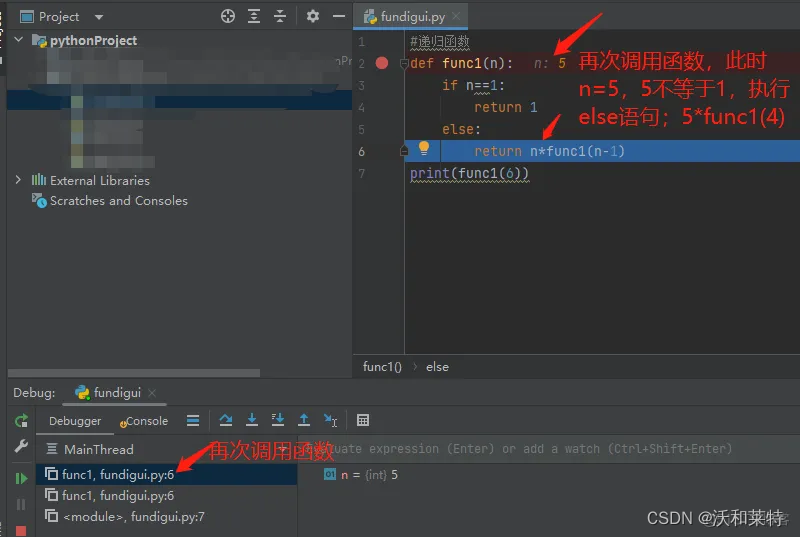Screen dimensions: 800x537
Task: Stop the debug session red square
Action: 21,531
